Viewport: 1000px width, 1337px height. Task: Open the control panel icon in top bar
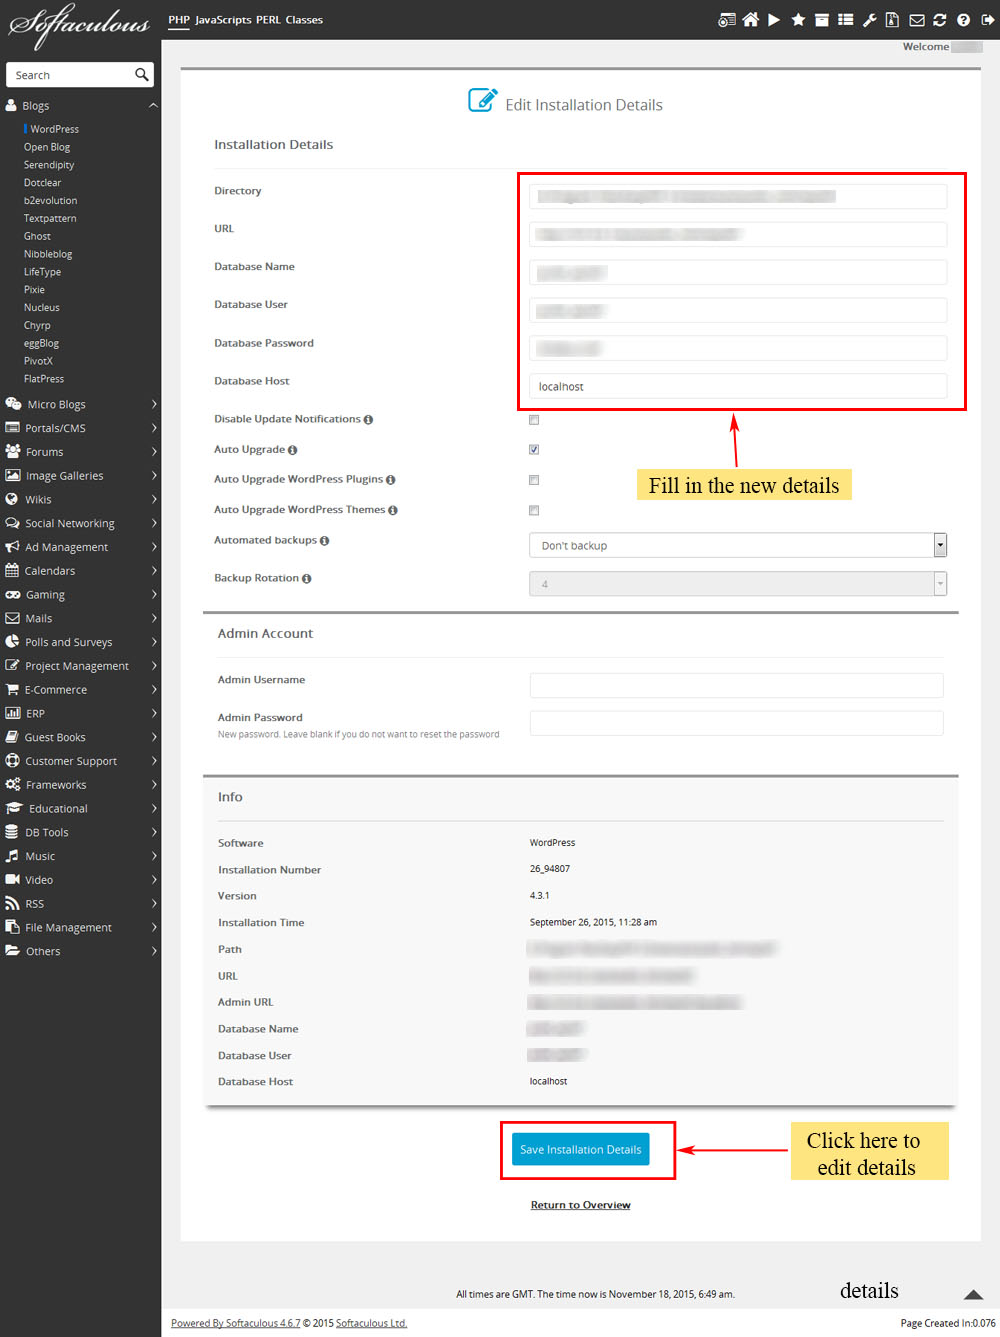click(727, 20)
